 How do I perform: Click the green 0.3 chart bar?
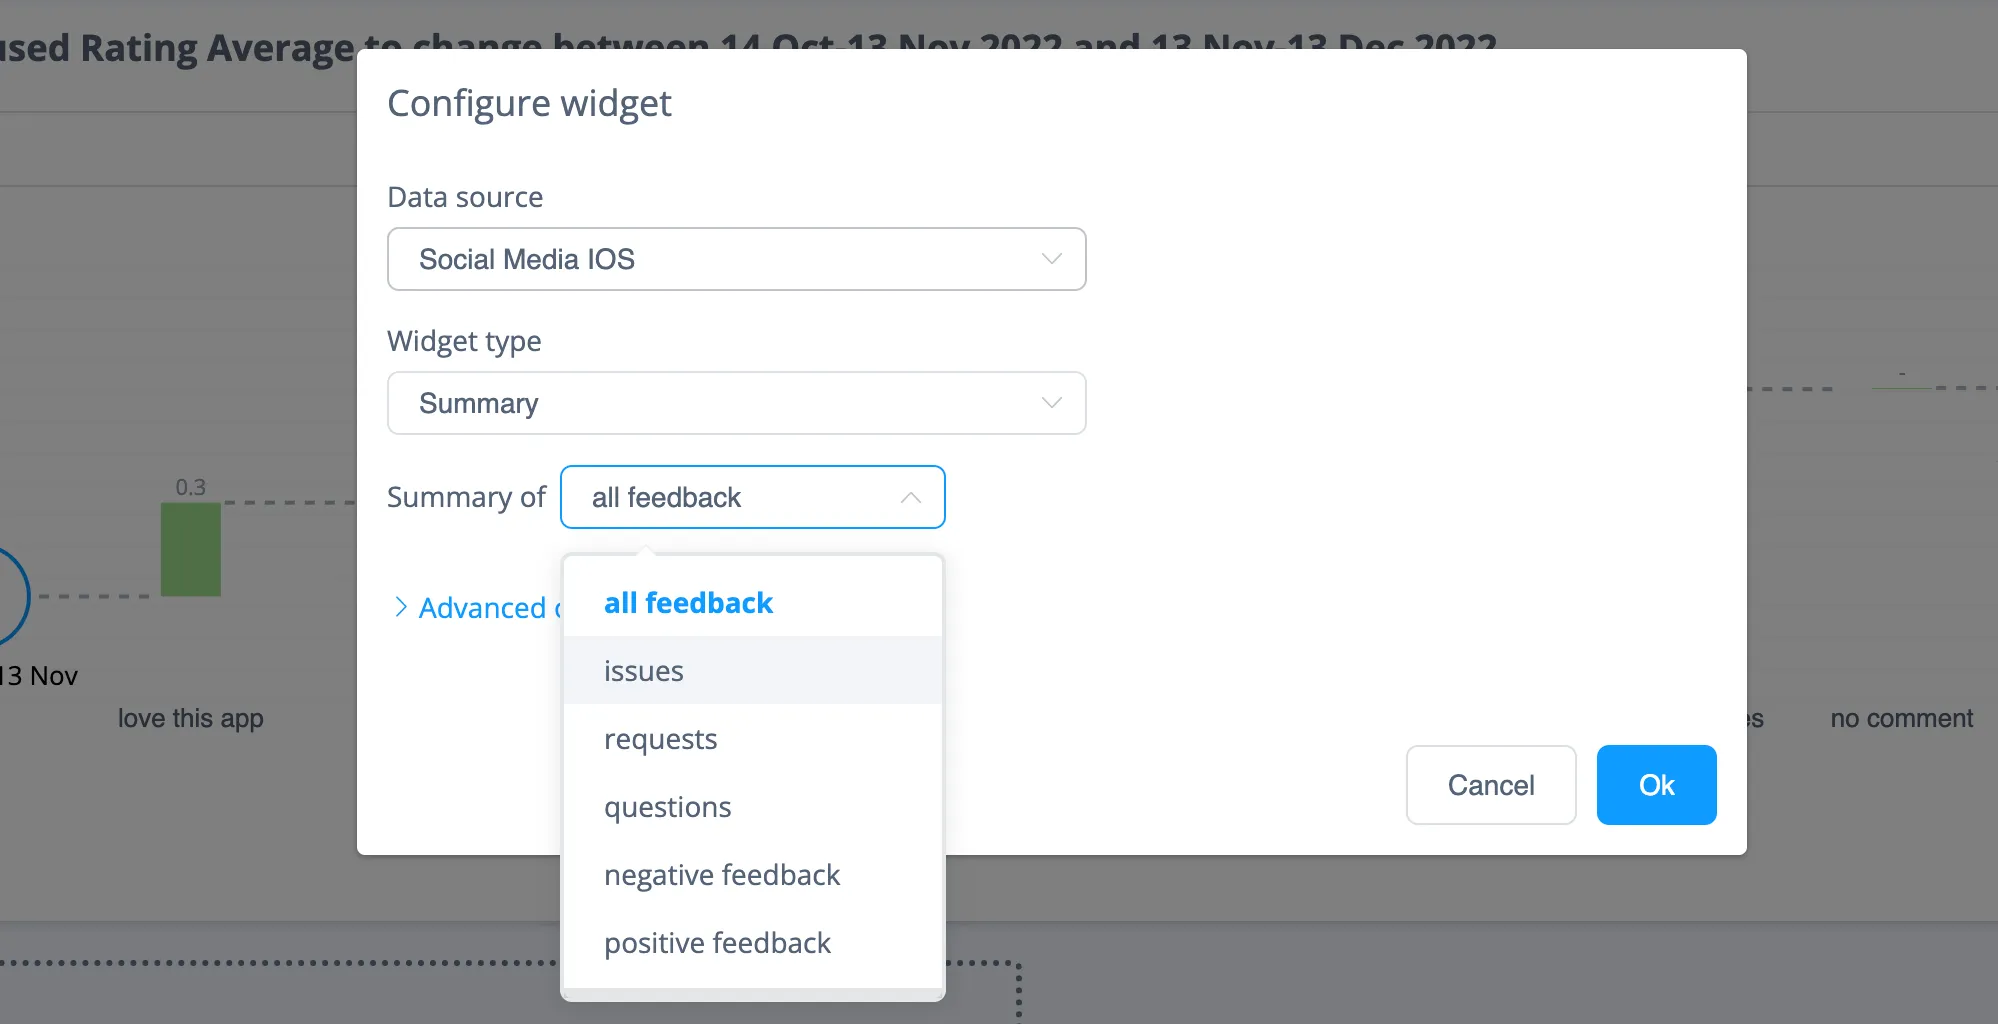pos(190,548)
